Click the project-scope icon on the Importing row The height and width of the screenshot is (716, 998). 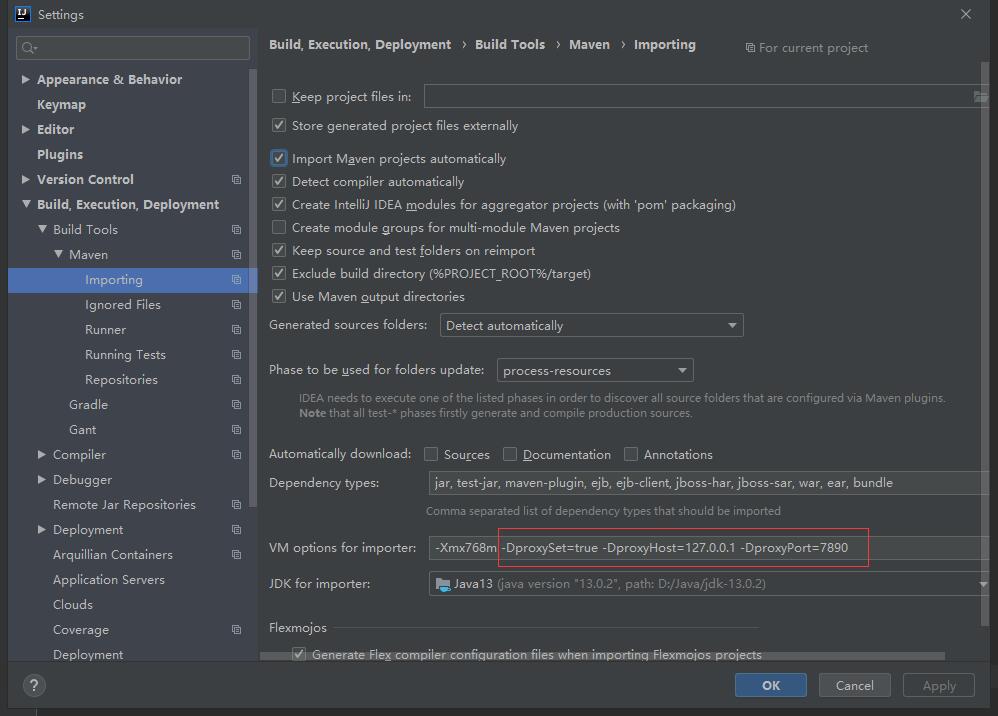tap(236, 279)
